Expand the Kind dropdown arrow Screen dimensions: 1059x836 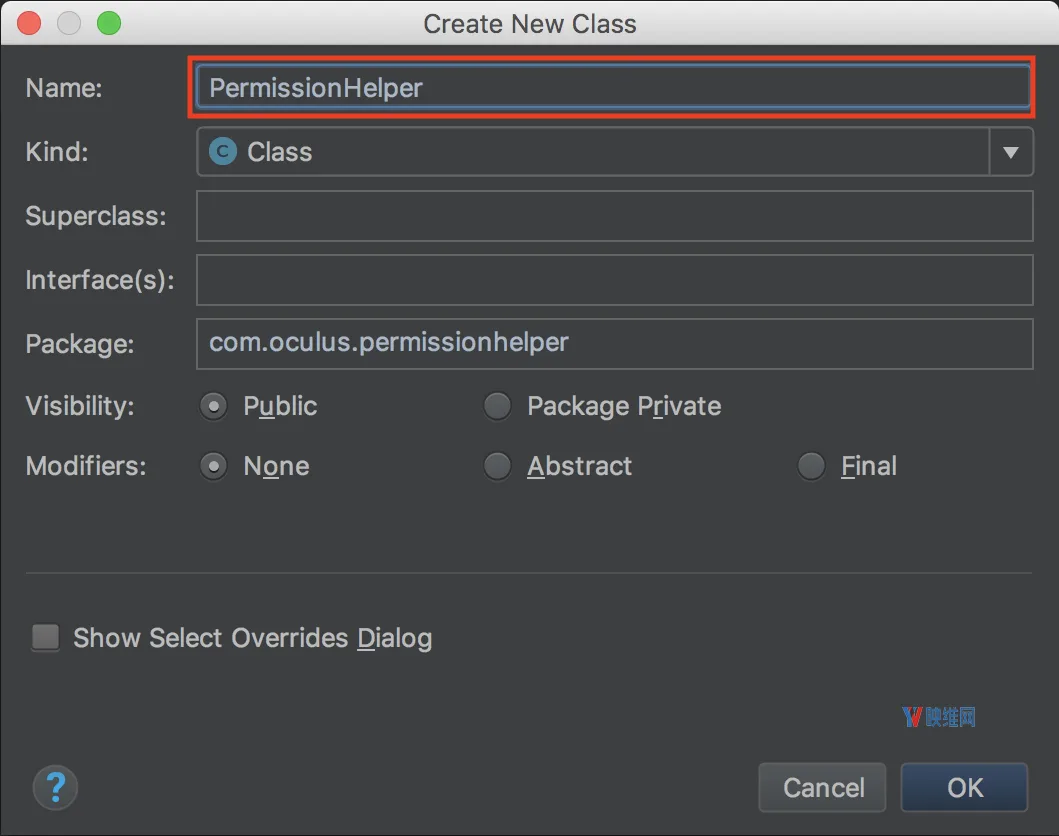[1010, 152]
